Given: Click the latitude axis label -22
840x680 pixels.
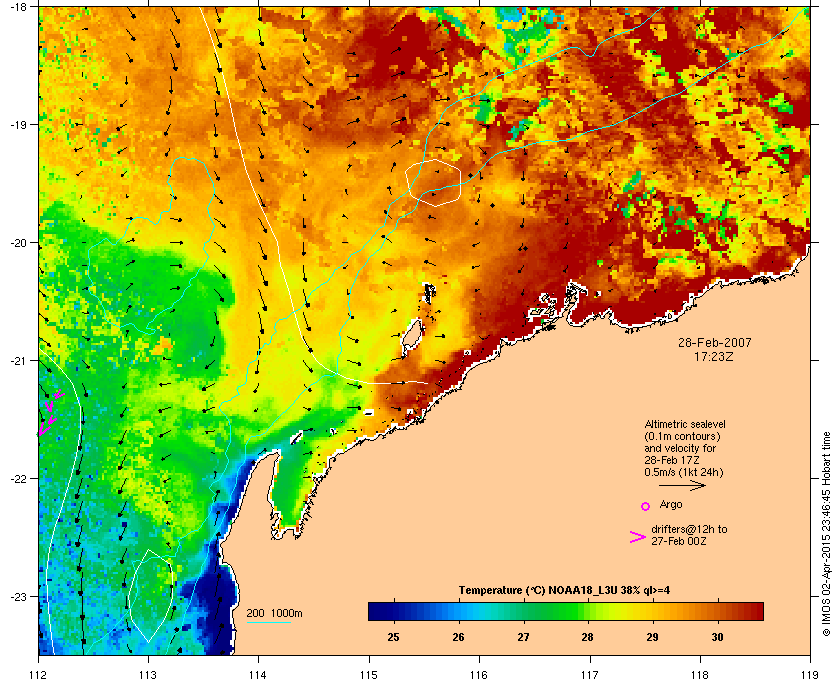Looking at the screenshot, I should pos(18,478).
